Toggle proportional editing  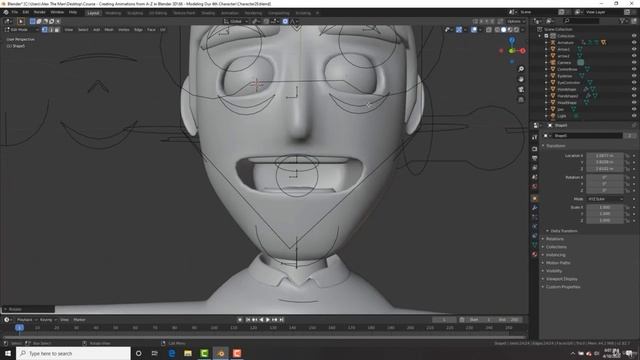(285, 21)
